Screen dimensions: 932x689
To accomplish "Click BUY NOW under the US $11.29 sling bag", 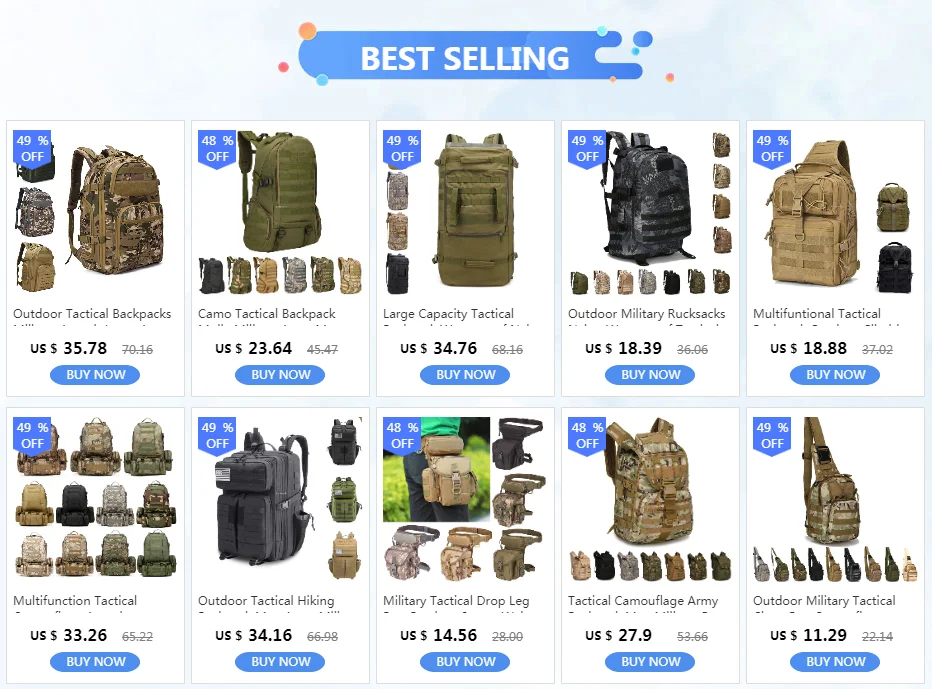I will pos(835,662).
